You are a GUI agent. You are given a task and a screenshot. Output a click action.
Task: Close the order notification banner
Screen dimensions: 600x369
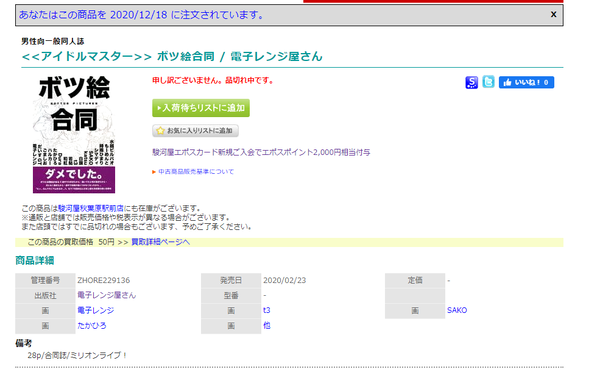553,15
